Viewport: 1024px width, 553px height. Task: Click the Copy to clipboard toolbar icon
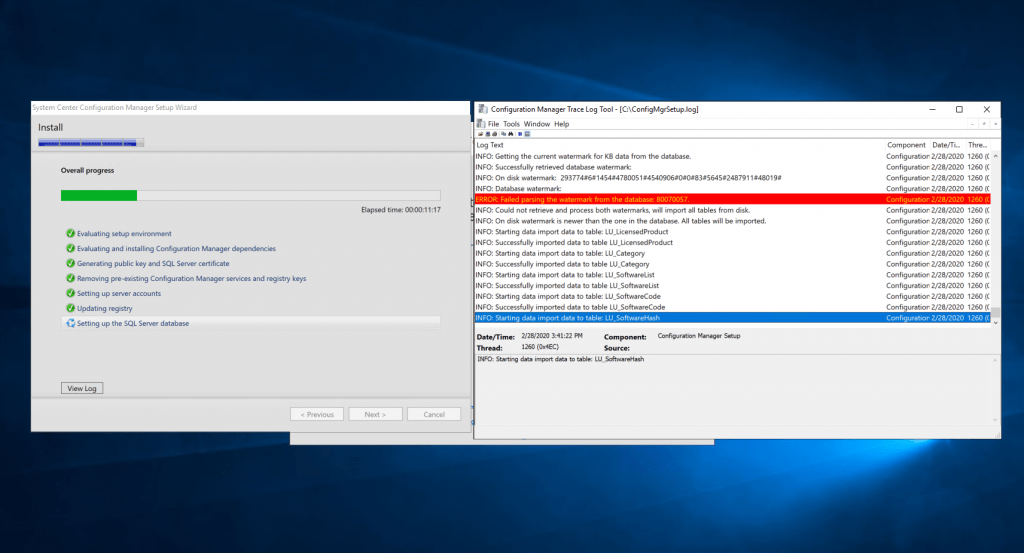coord(504,134)
